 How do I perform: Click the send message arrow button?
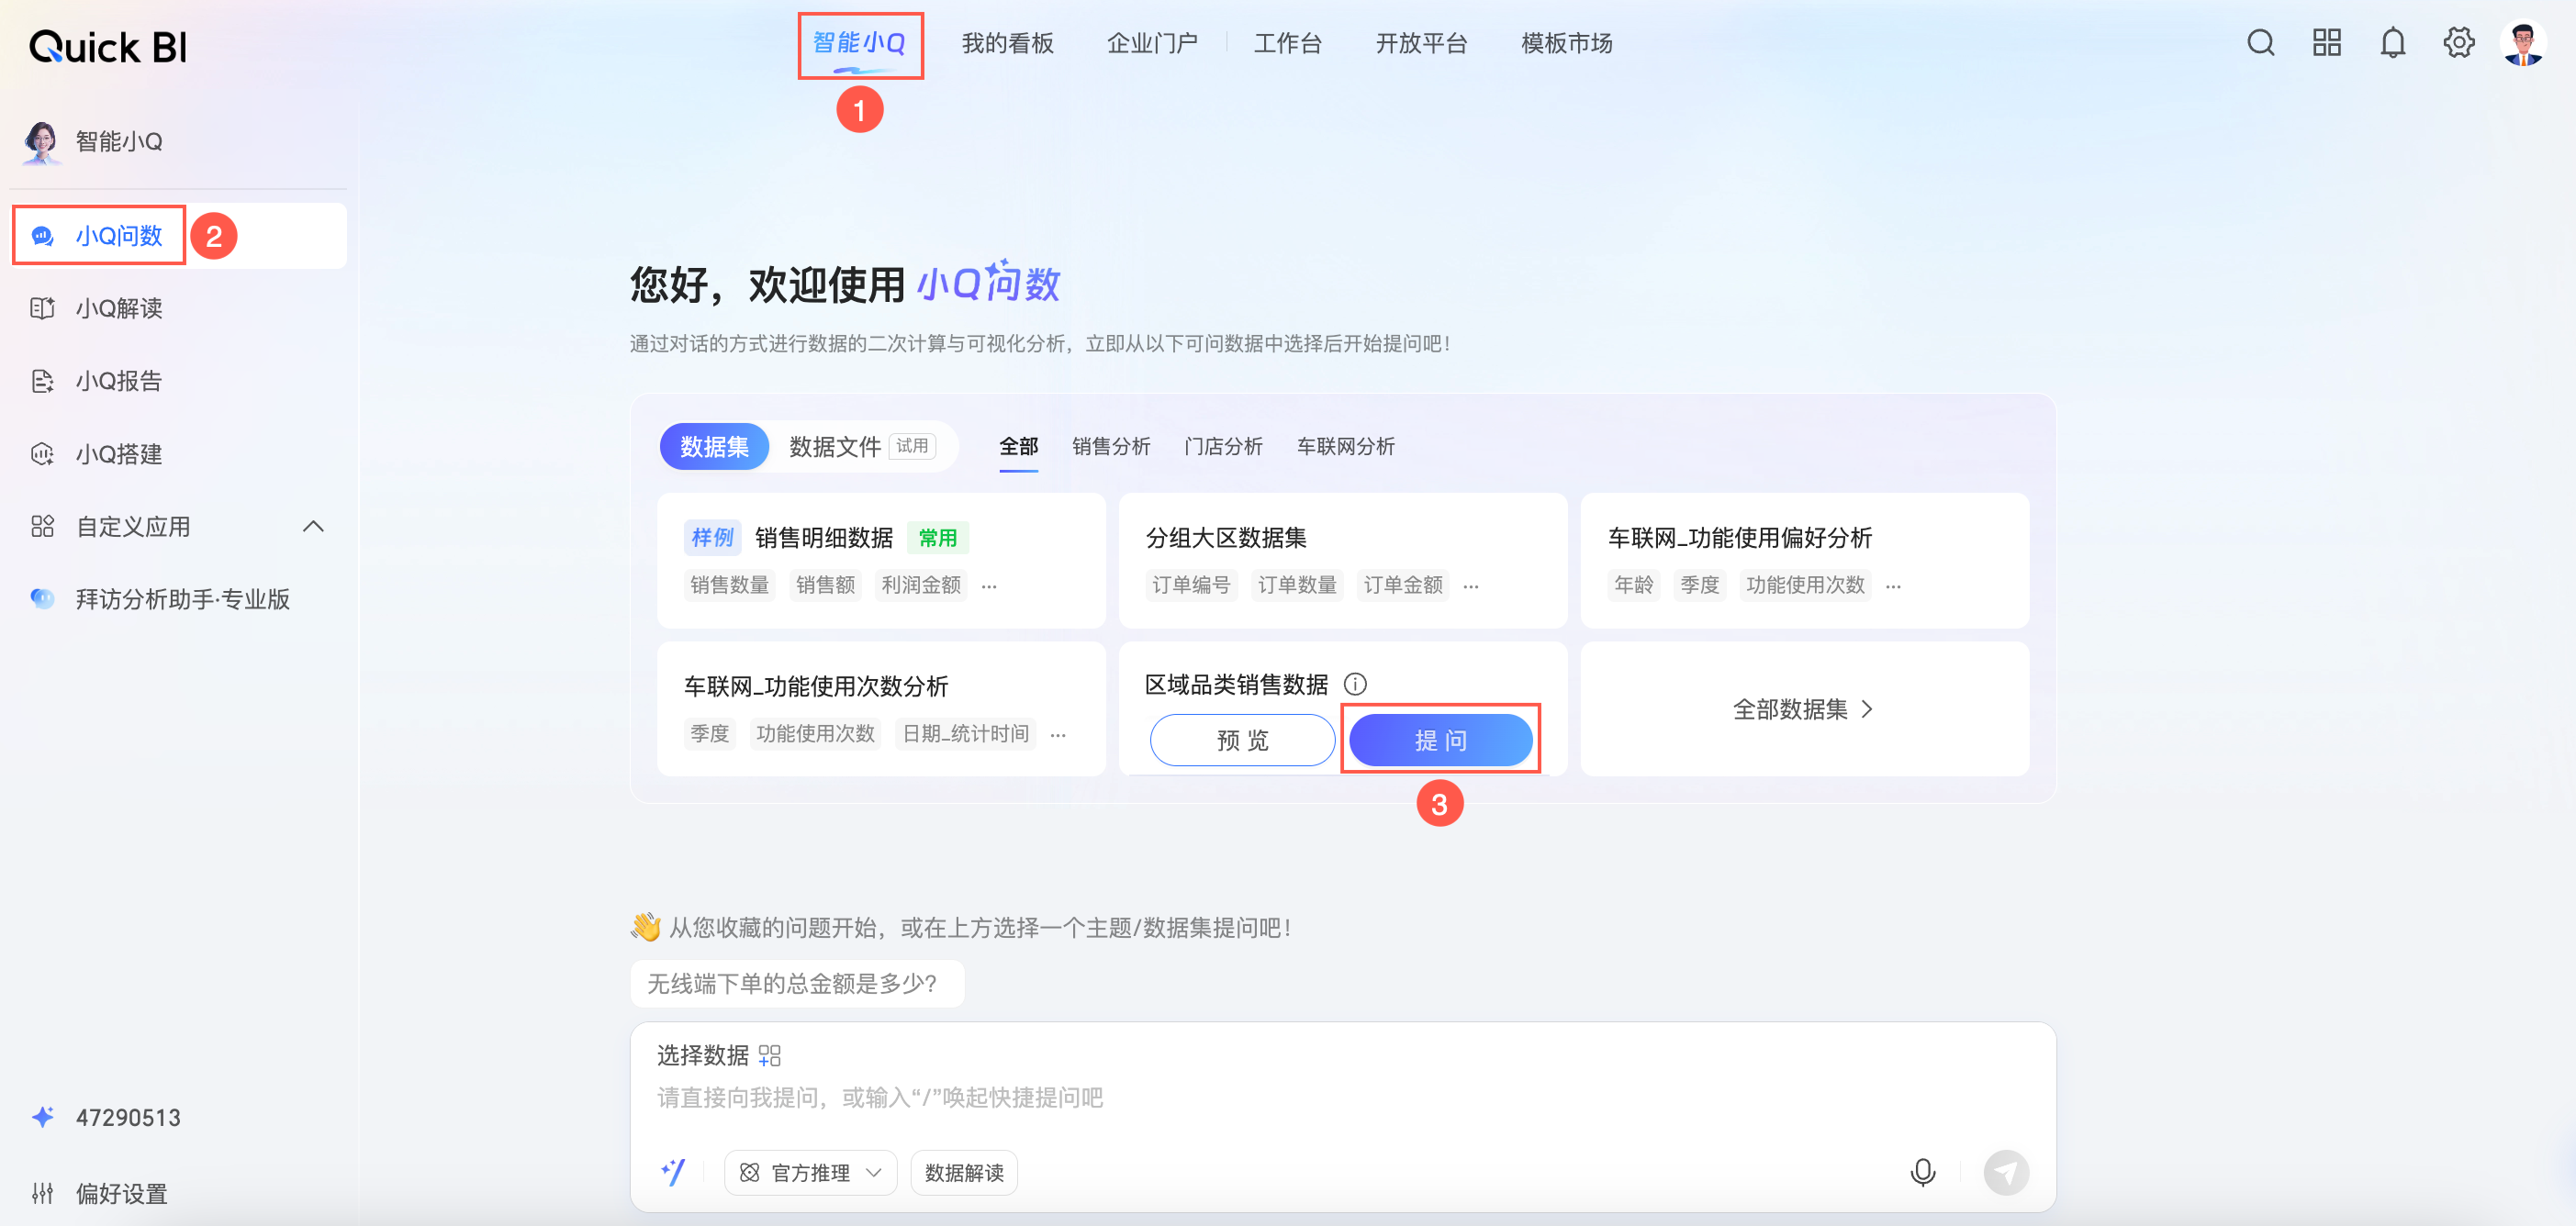coord(2005,1172)
